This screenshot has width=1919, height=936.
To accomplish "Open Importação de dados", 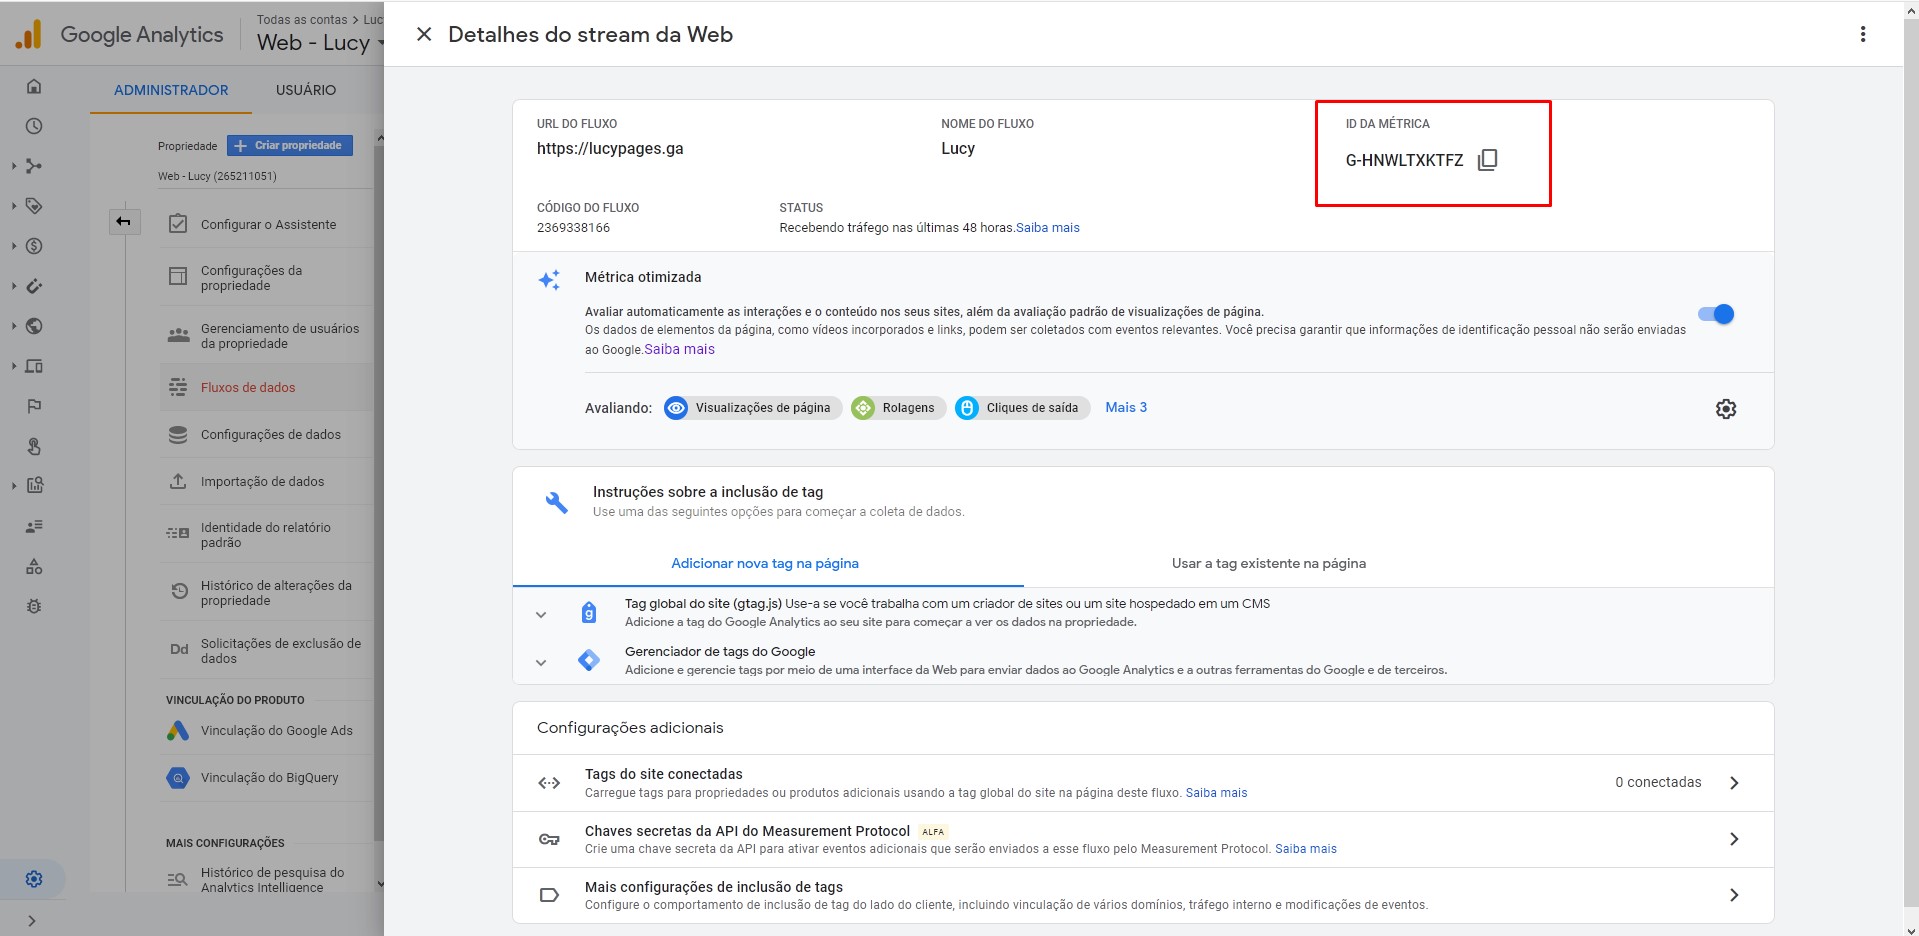I will tap(266, 481).
